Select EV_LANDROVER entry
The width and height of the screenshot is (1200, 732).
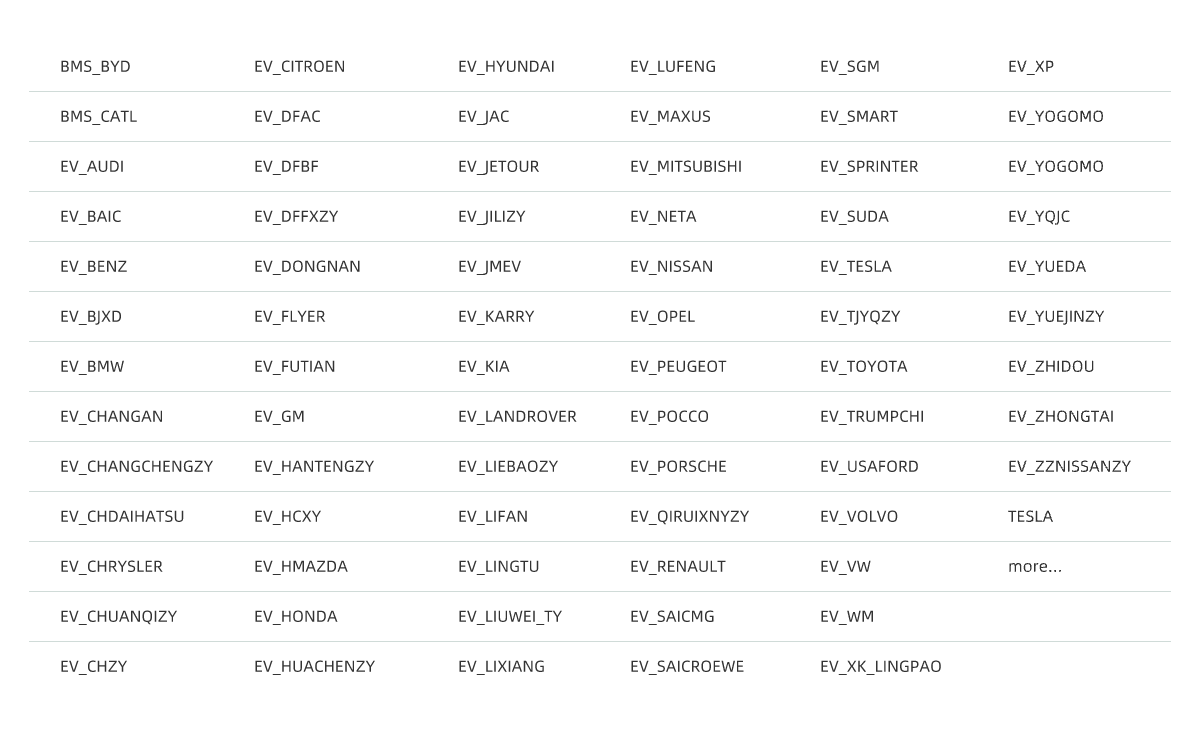tap(517, 417)
